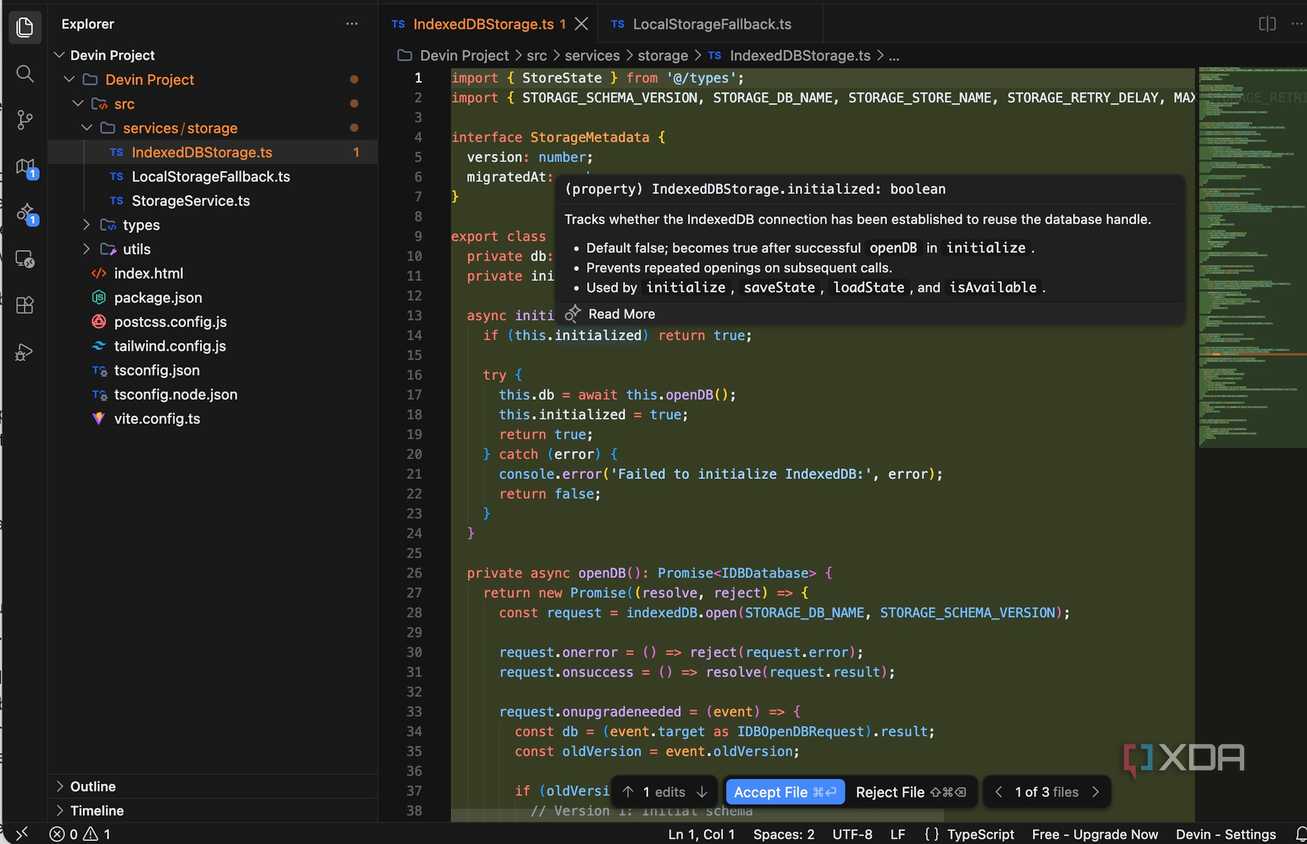Open the Run and Debug view
The height and width of the screenshot is (844, 1307).
click(25, 352)
